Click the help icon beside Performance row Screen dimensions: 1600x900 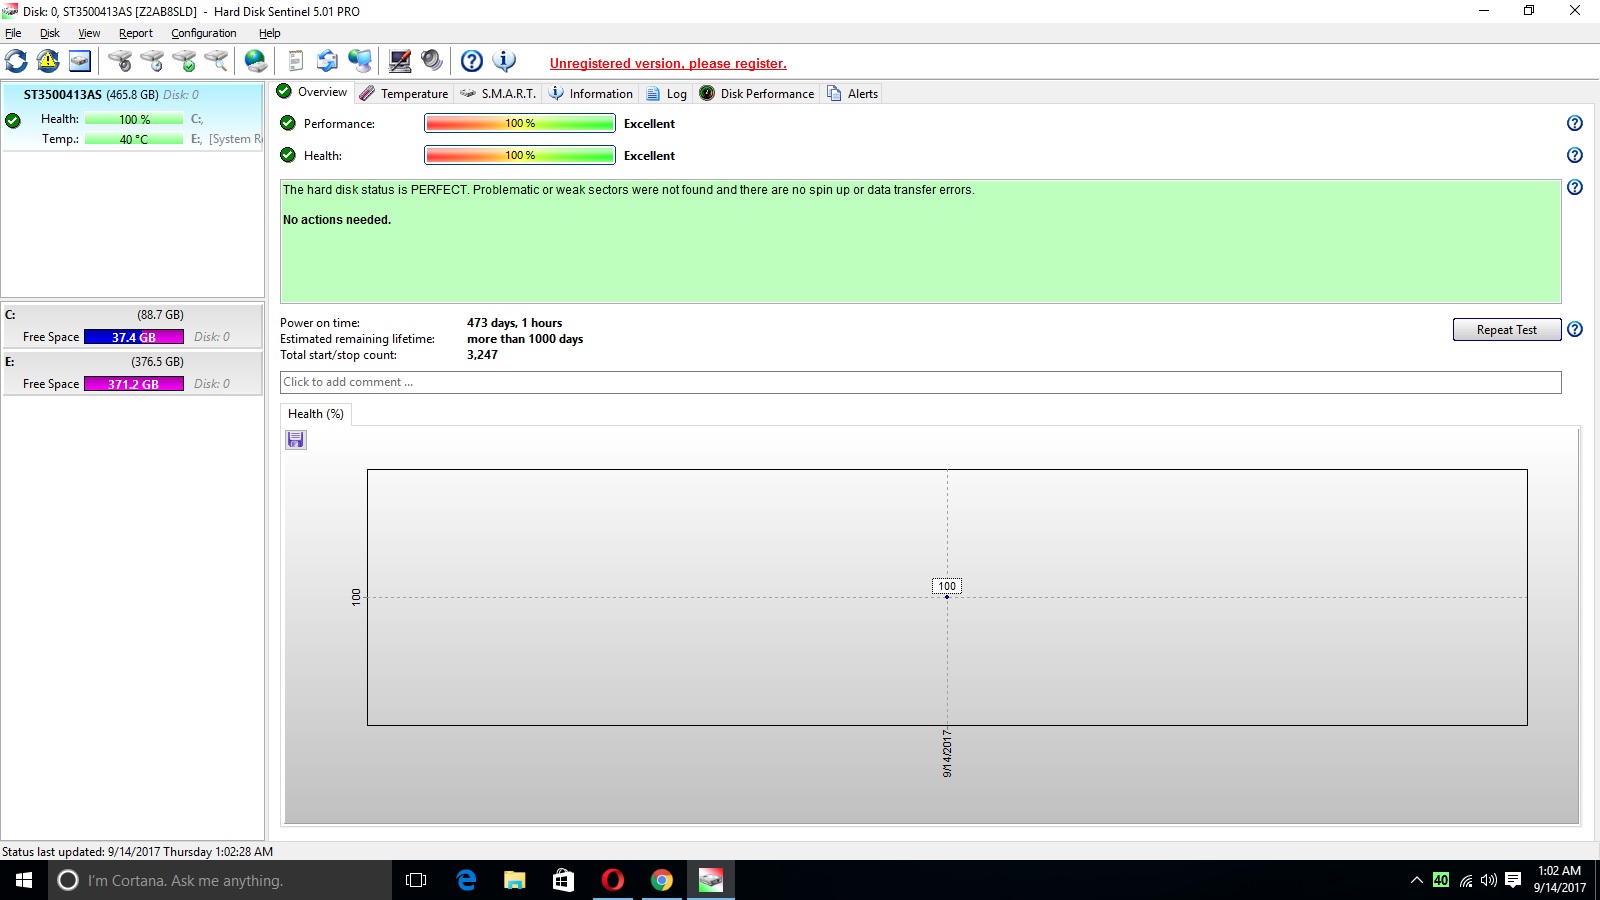(1575, 123)
